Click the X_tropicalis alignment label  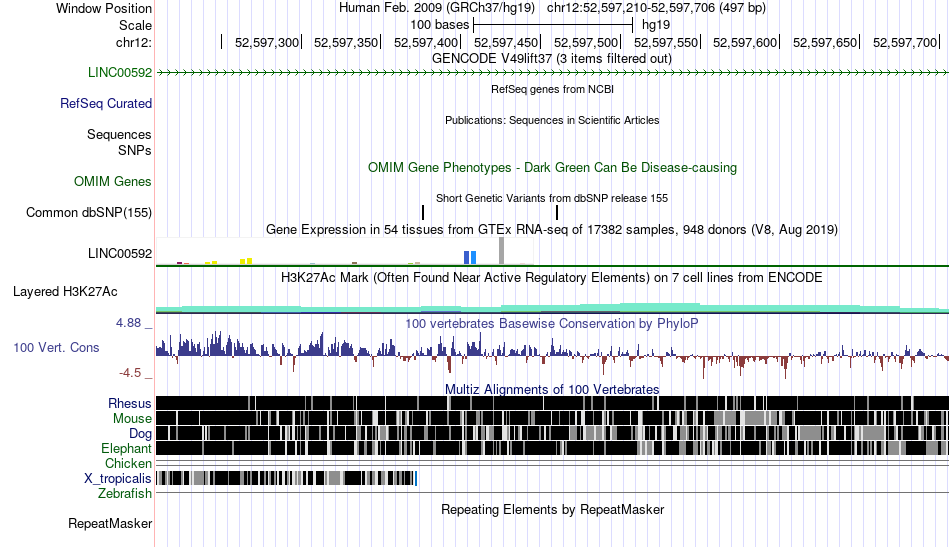(x=118, y=479)
